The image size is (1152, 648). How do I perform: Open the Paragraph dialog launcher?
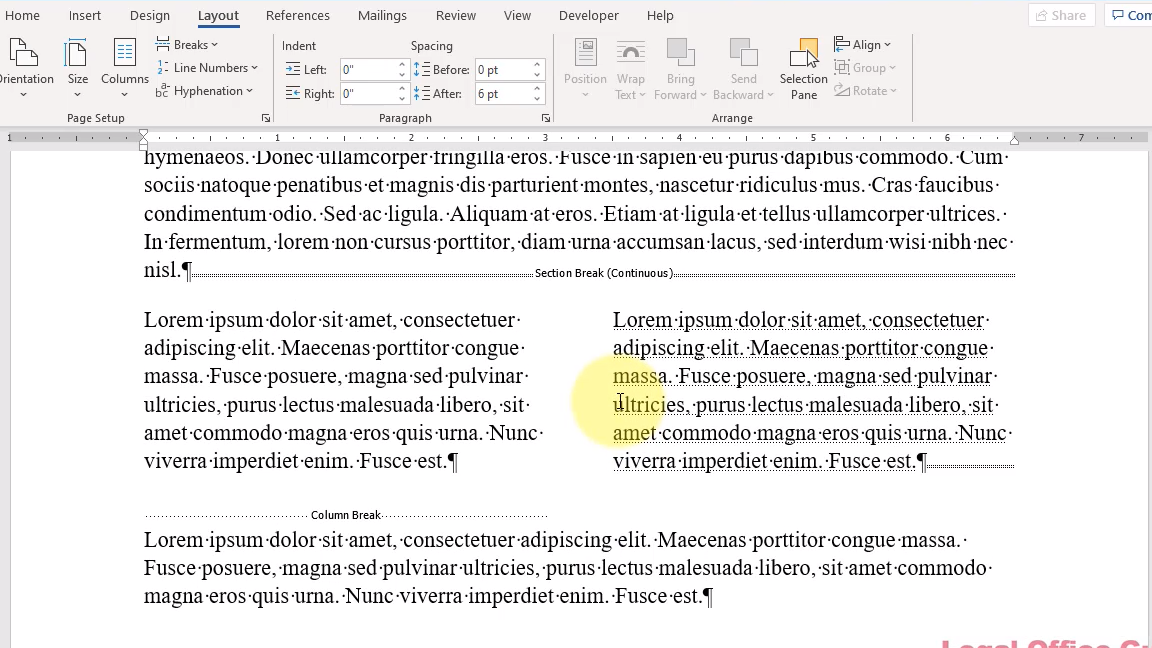click(x=546, y=118)
